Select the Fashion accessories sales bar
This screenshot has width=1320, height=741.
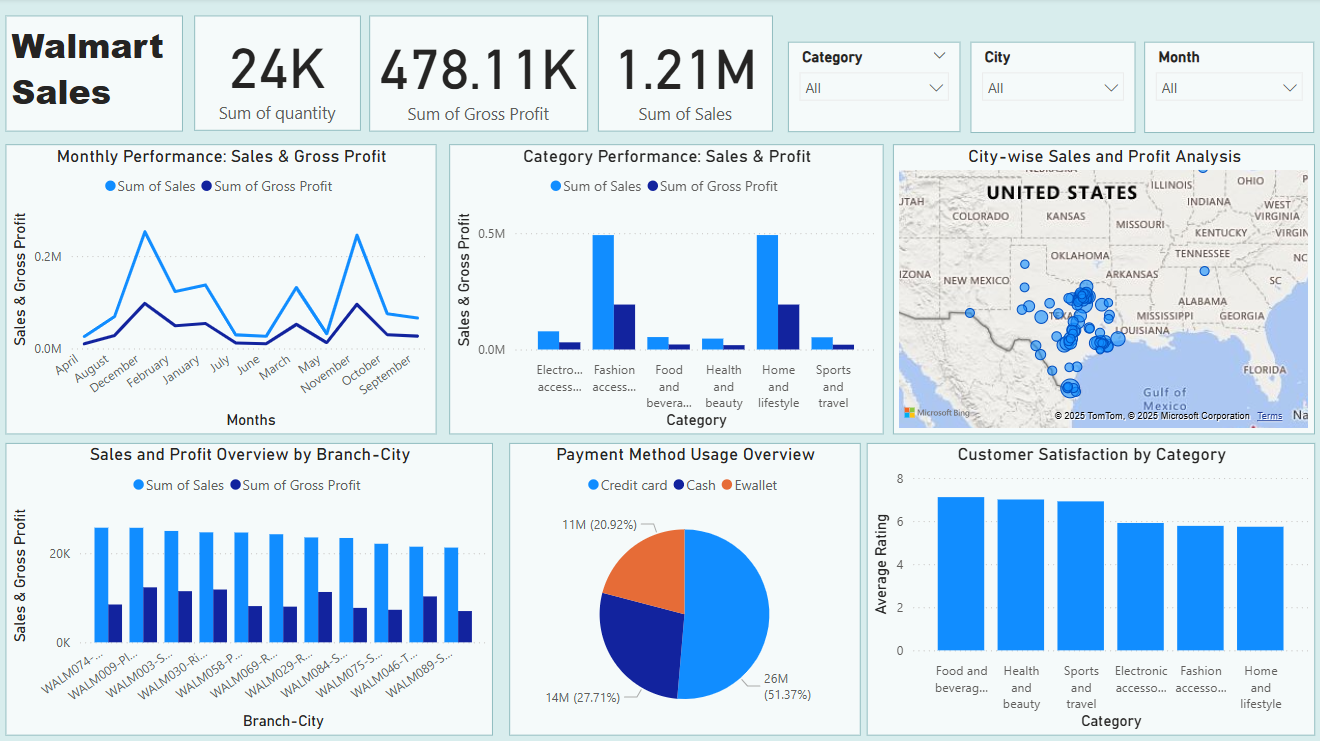(603, 292)
